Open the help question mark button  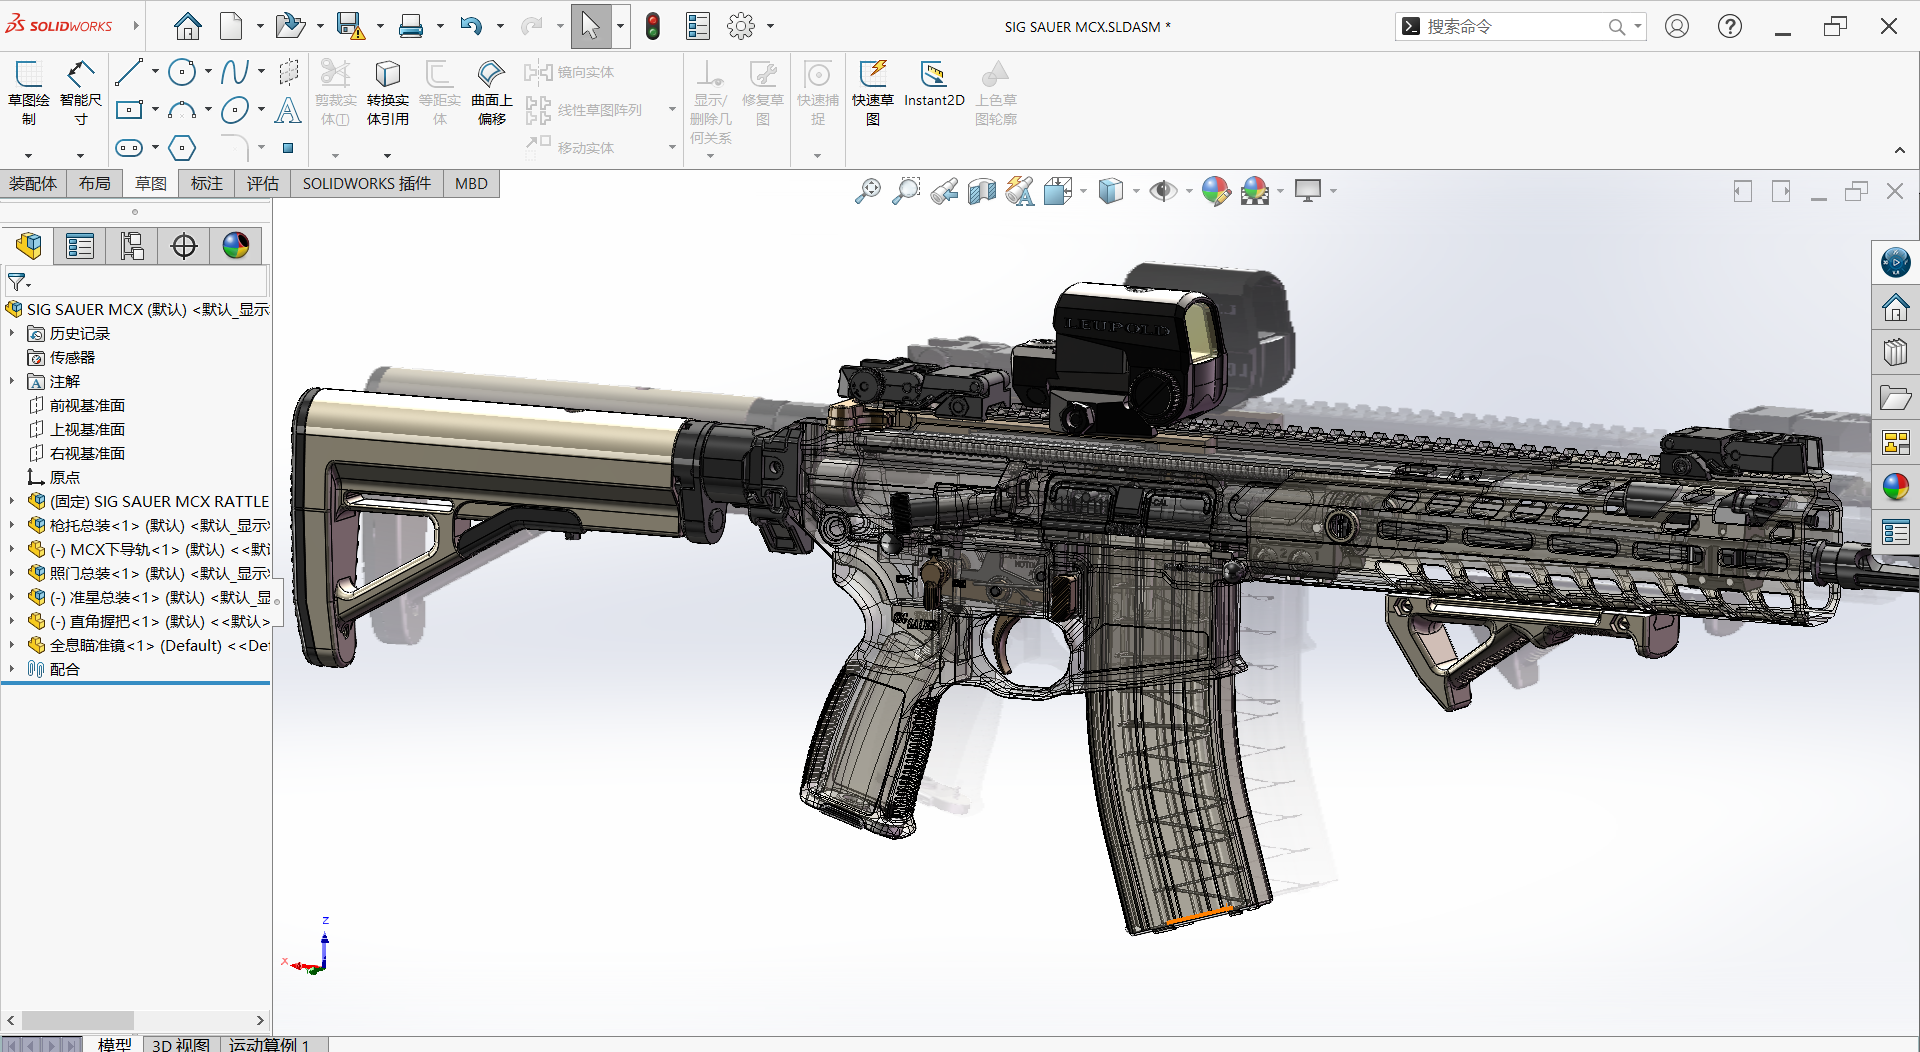1730,26
